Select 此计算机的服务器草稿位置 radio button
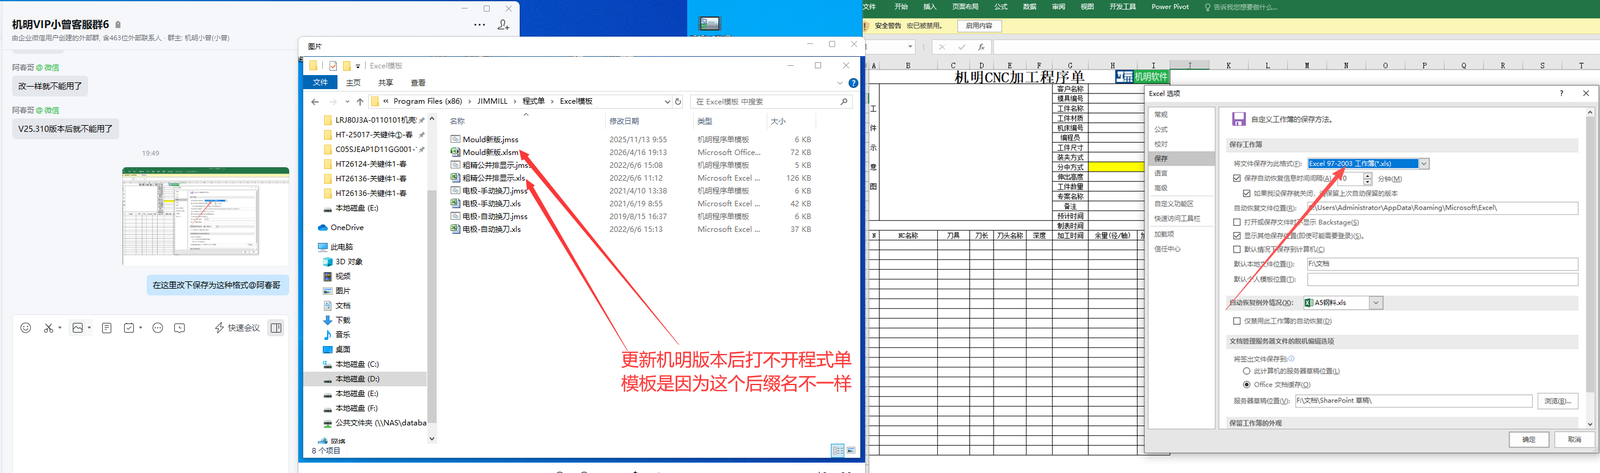Screen dimensions: 1600x473 1246,371
